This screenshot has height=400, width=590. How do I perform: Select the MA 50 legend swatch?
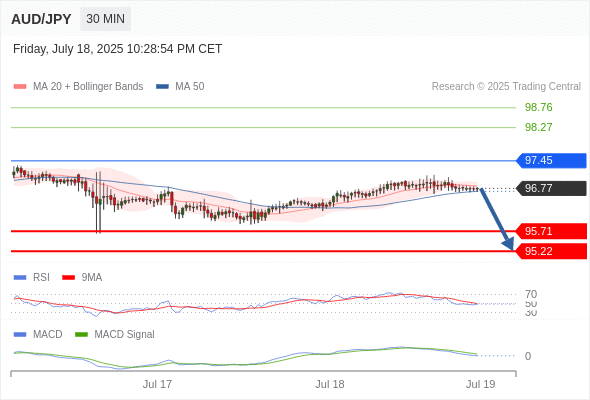coord(162,87)
